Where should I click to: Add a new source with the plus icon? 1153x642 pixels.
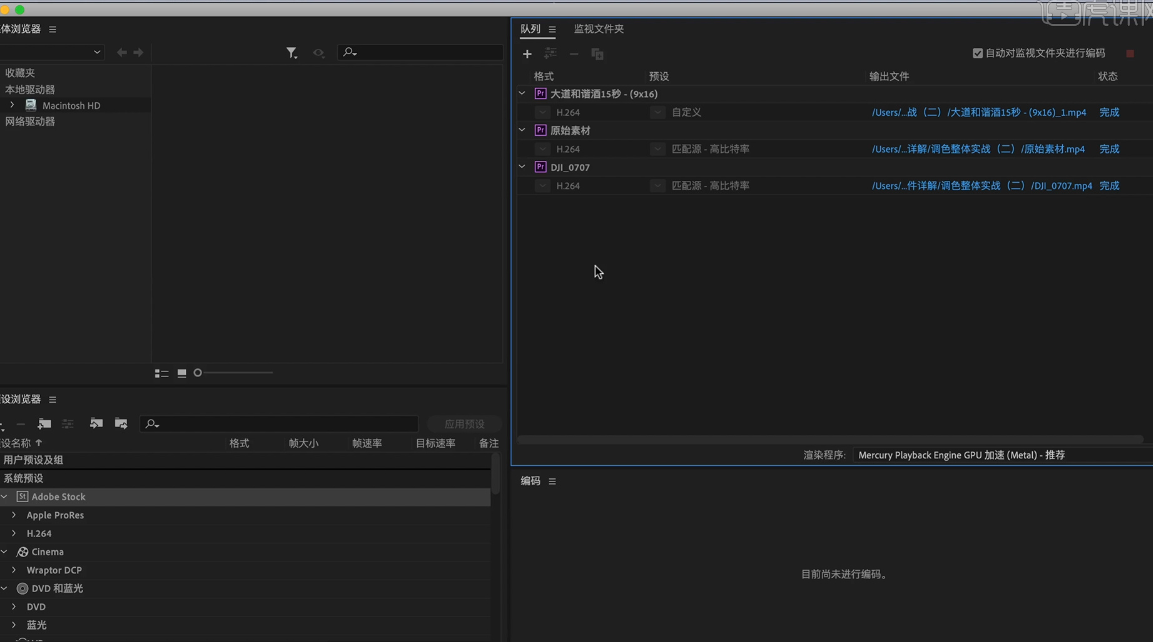click(x=527, y=53)
